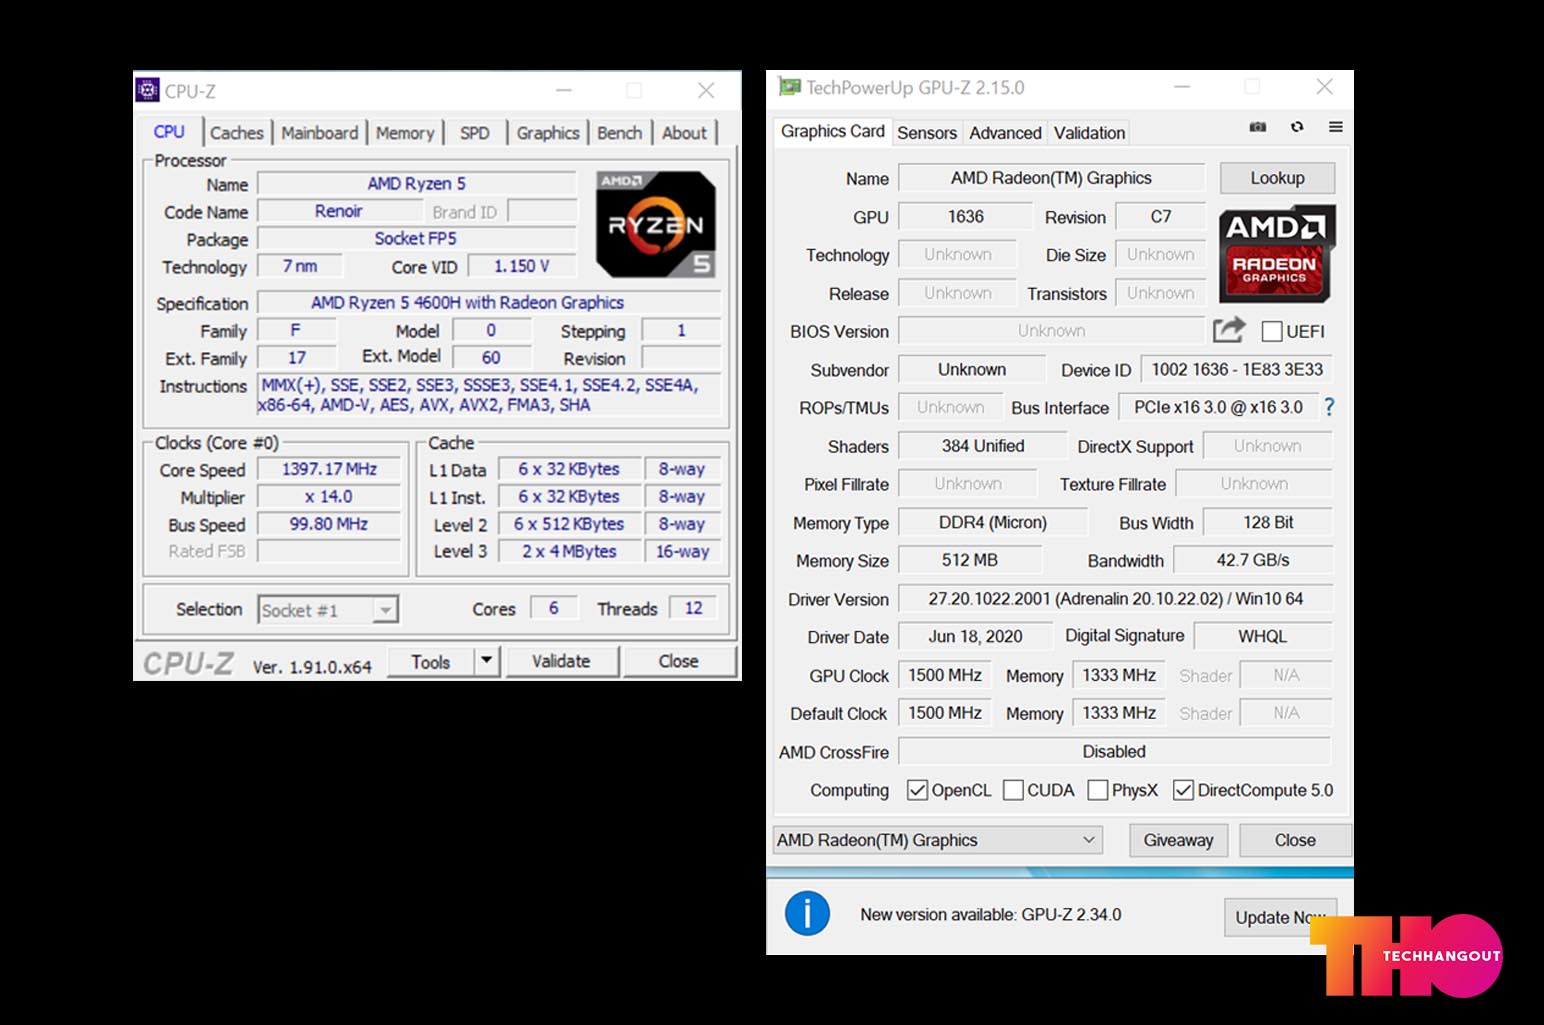
Task: Open the Sensors tab in GPU-Z
Action: (x=927, y=133)
